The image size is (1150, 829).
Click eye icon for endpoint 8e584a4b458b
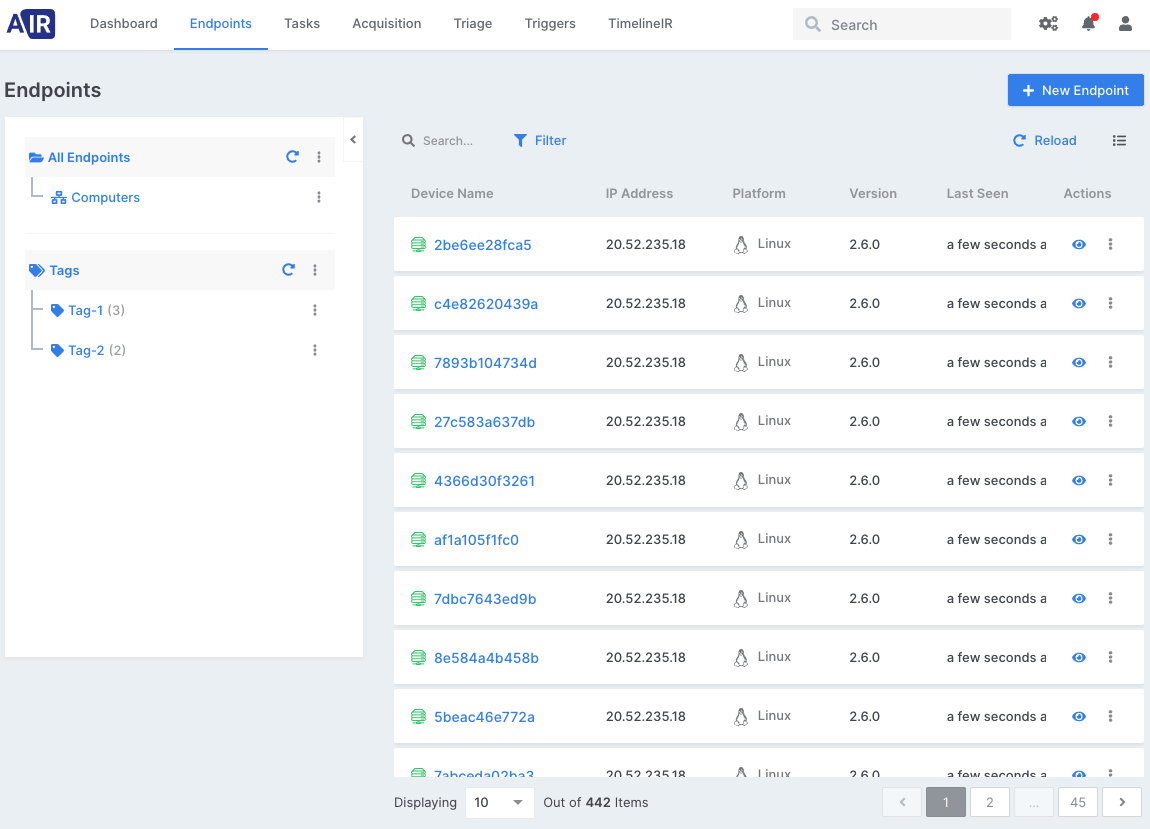click(1079, 658)
